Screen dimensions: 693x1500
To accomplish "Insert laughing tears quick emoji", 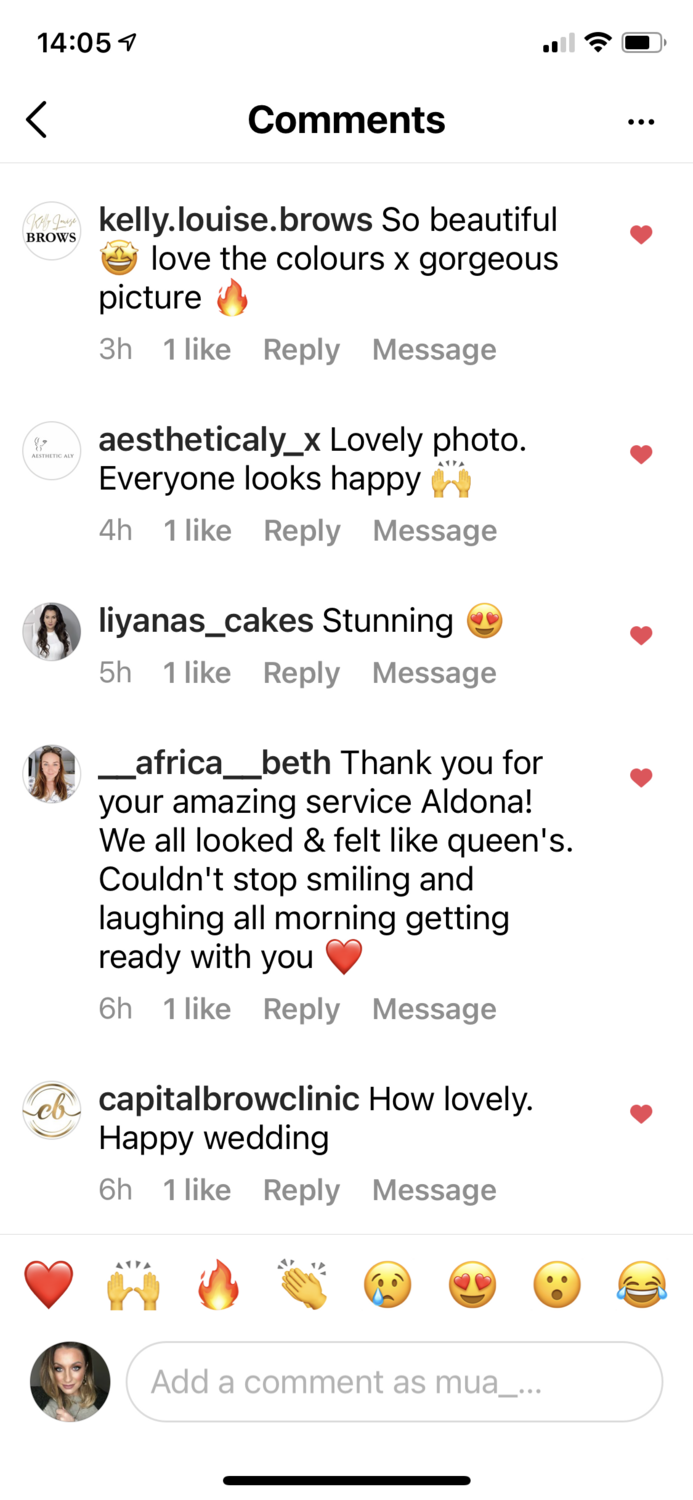I will (x=642, y=1285).
